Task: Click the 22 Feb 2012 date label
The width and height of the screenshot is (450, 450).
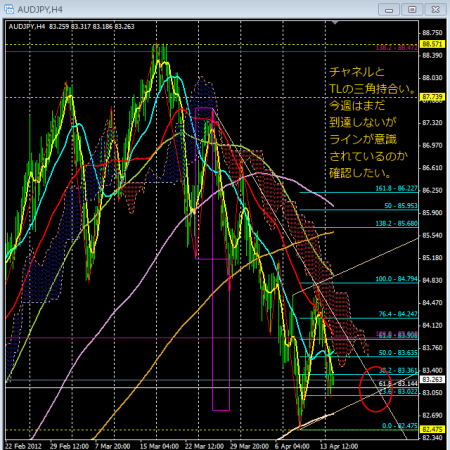Action: point(23,446)
